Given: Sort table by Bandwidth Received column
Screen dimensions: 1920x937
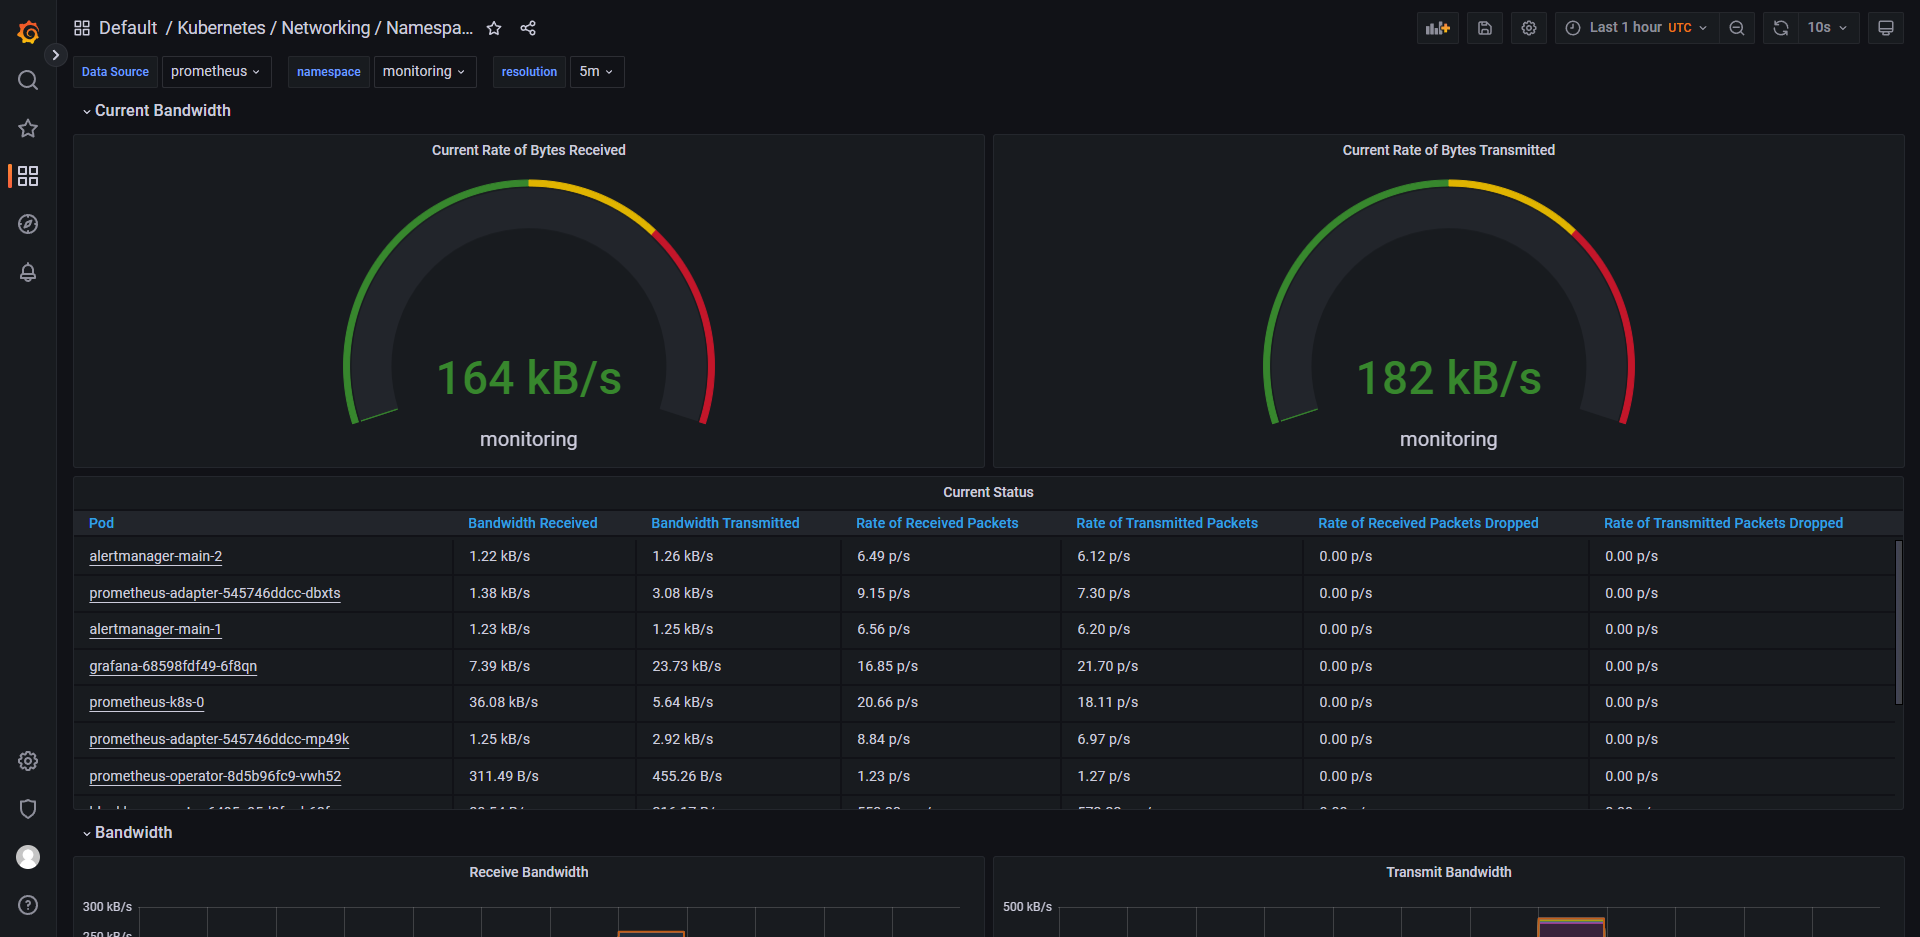Looking at the screenshot, I should [x=532, y=523].
